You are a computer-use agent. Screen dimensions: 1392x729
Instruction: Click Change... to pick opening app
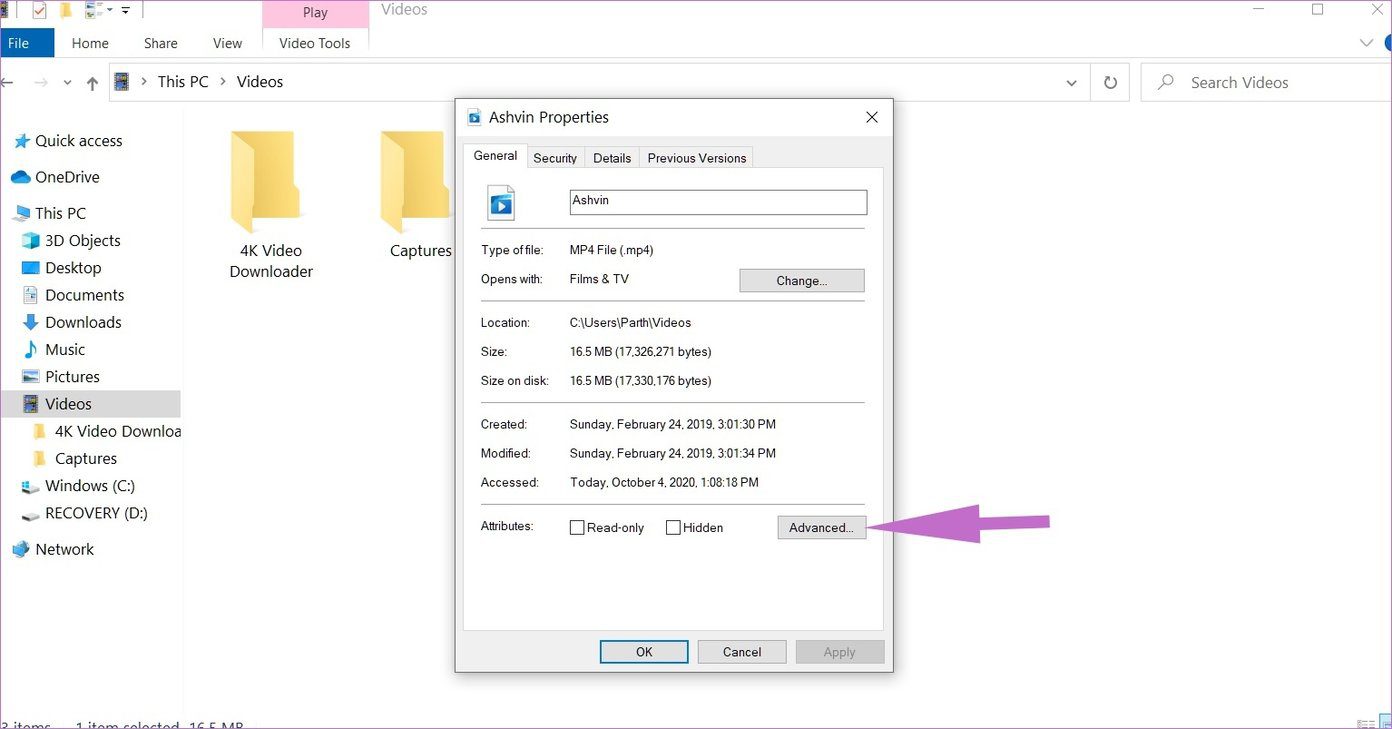coord(802,281)
